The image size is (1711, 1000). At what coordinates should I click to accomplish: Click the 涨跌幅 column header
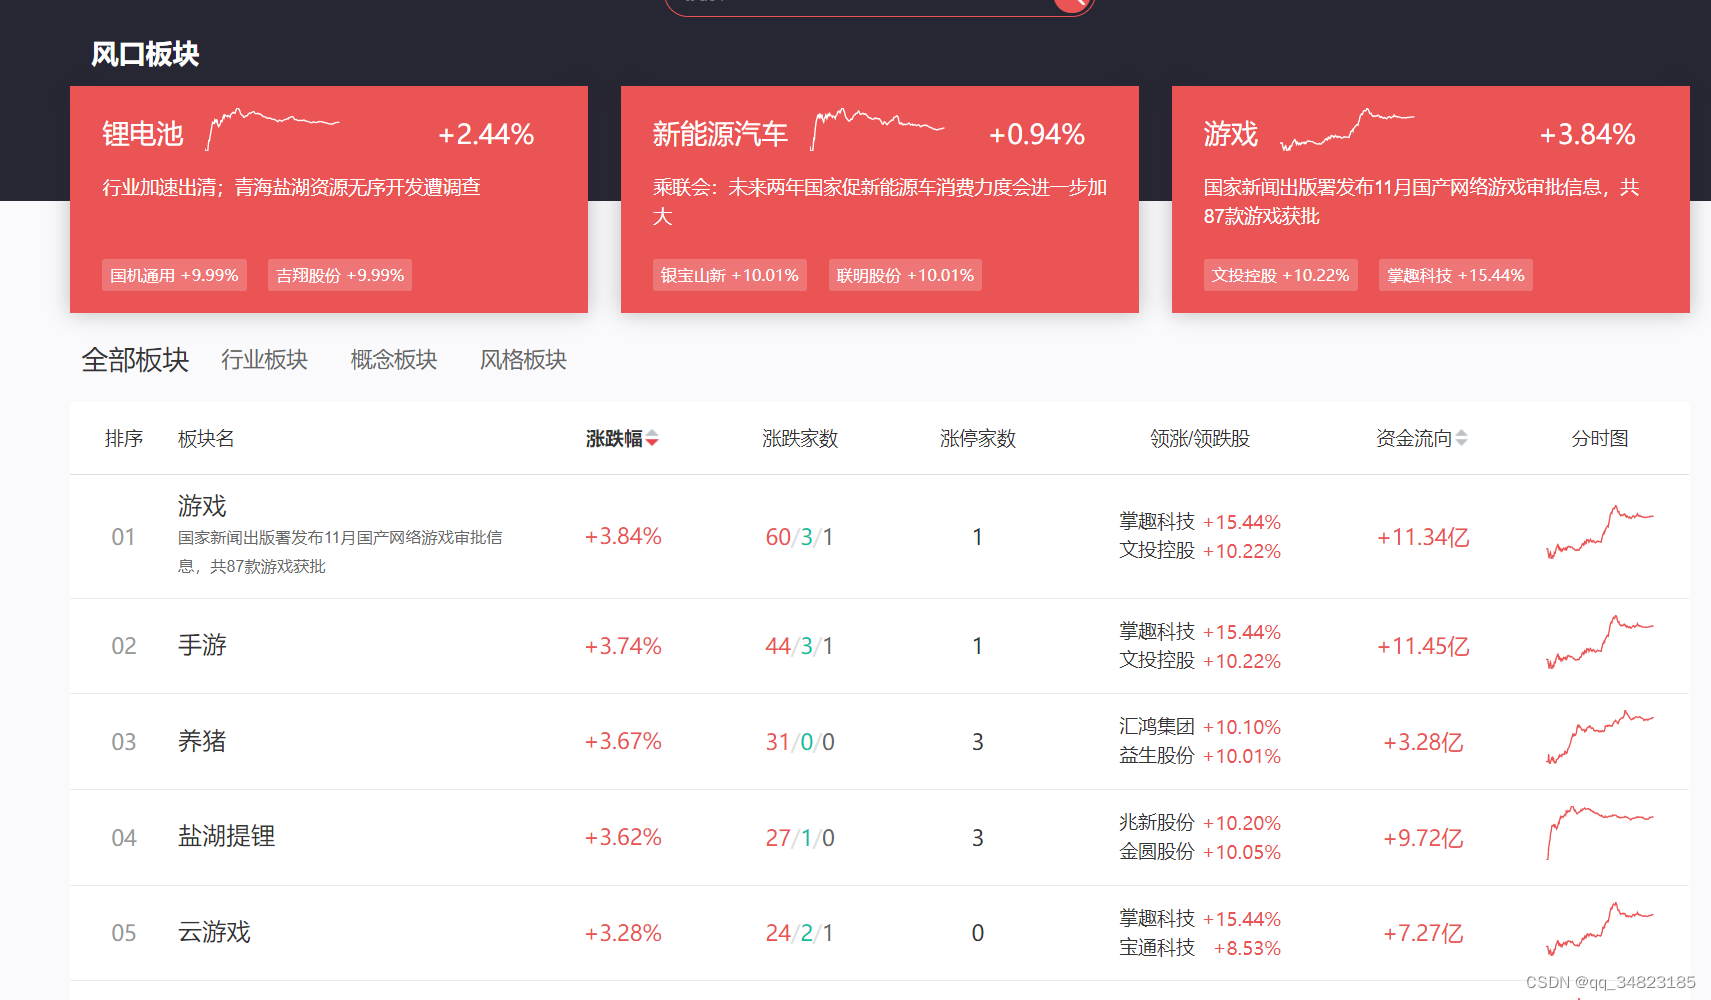point(614,438)
